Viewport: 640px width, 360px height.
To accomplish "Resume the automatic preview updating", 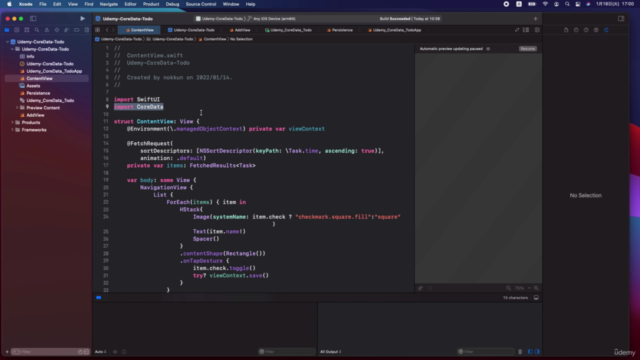I will 528,49.
